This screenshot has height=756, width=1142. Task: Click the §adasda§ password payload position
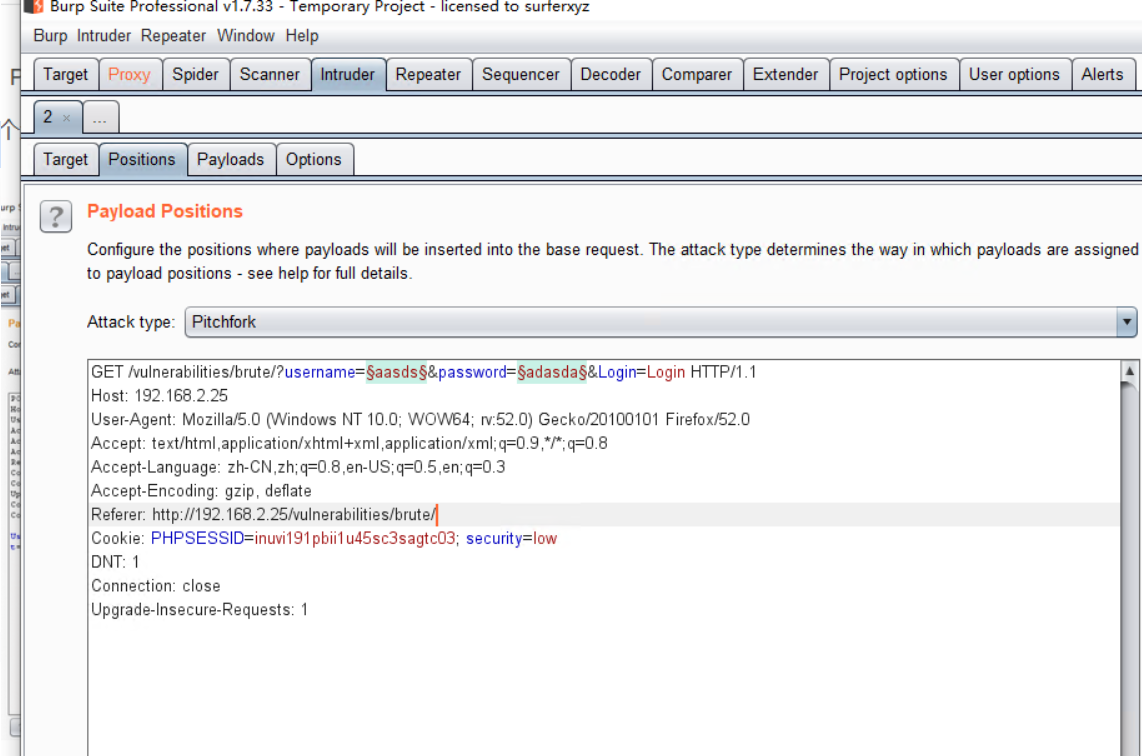[x=551, y=372]
